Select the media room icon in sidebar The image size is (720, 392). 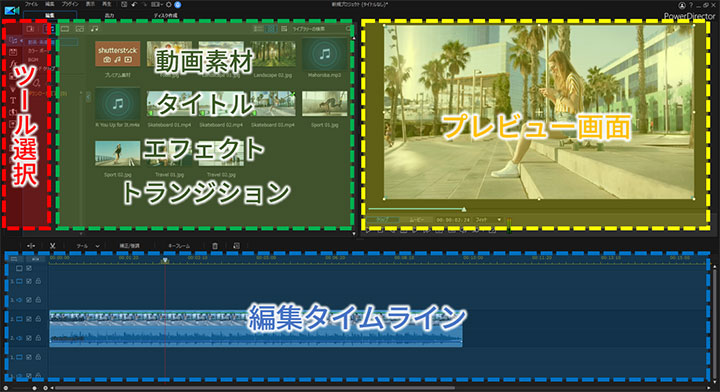[x=13, y=40]
